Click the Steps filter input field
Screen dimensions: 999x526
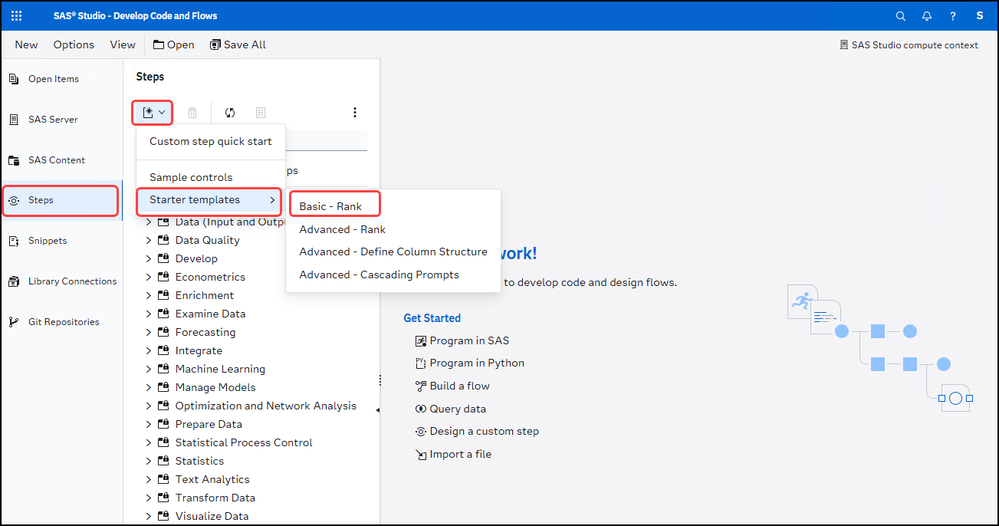[326, 141]
